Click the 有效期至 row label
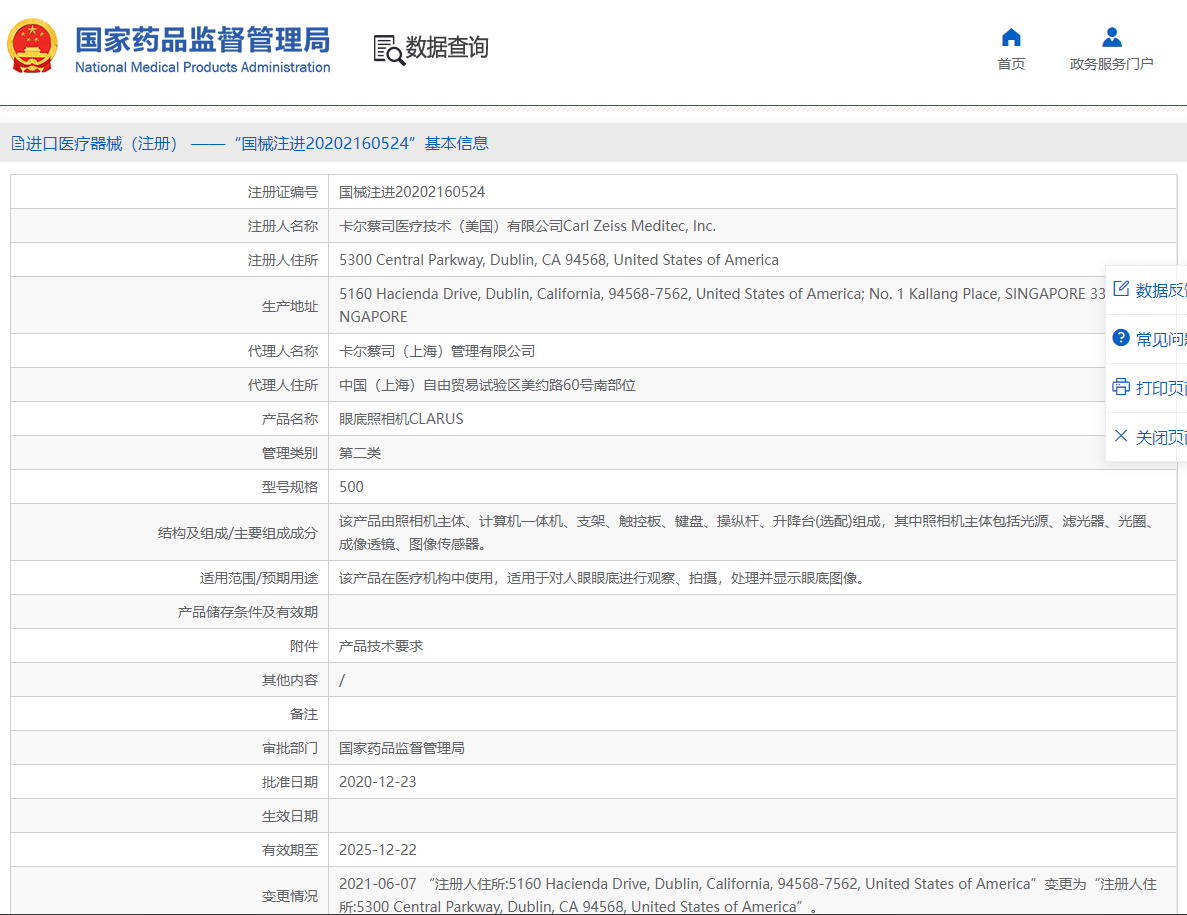 tap(290, 851)
